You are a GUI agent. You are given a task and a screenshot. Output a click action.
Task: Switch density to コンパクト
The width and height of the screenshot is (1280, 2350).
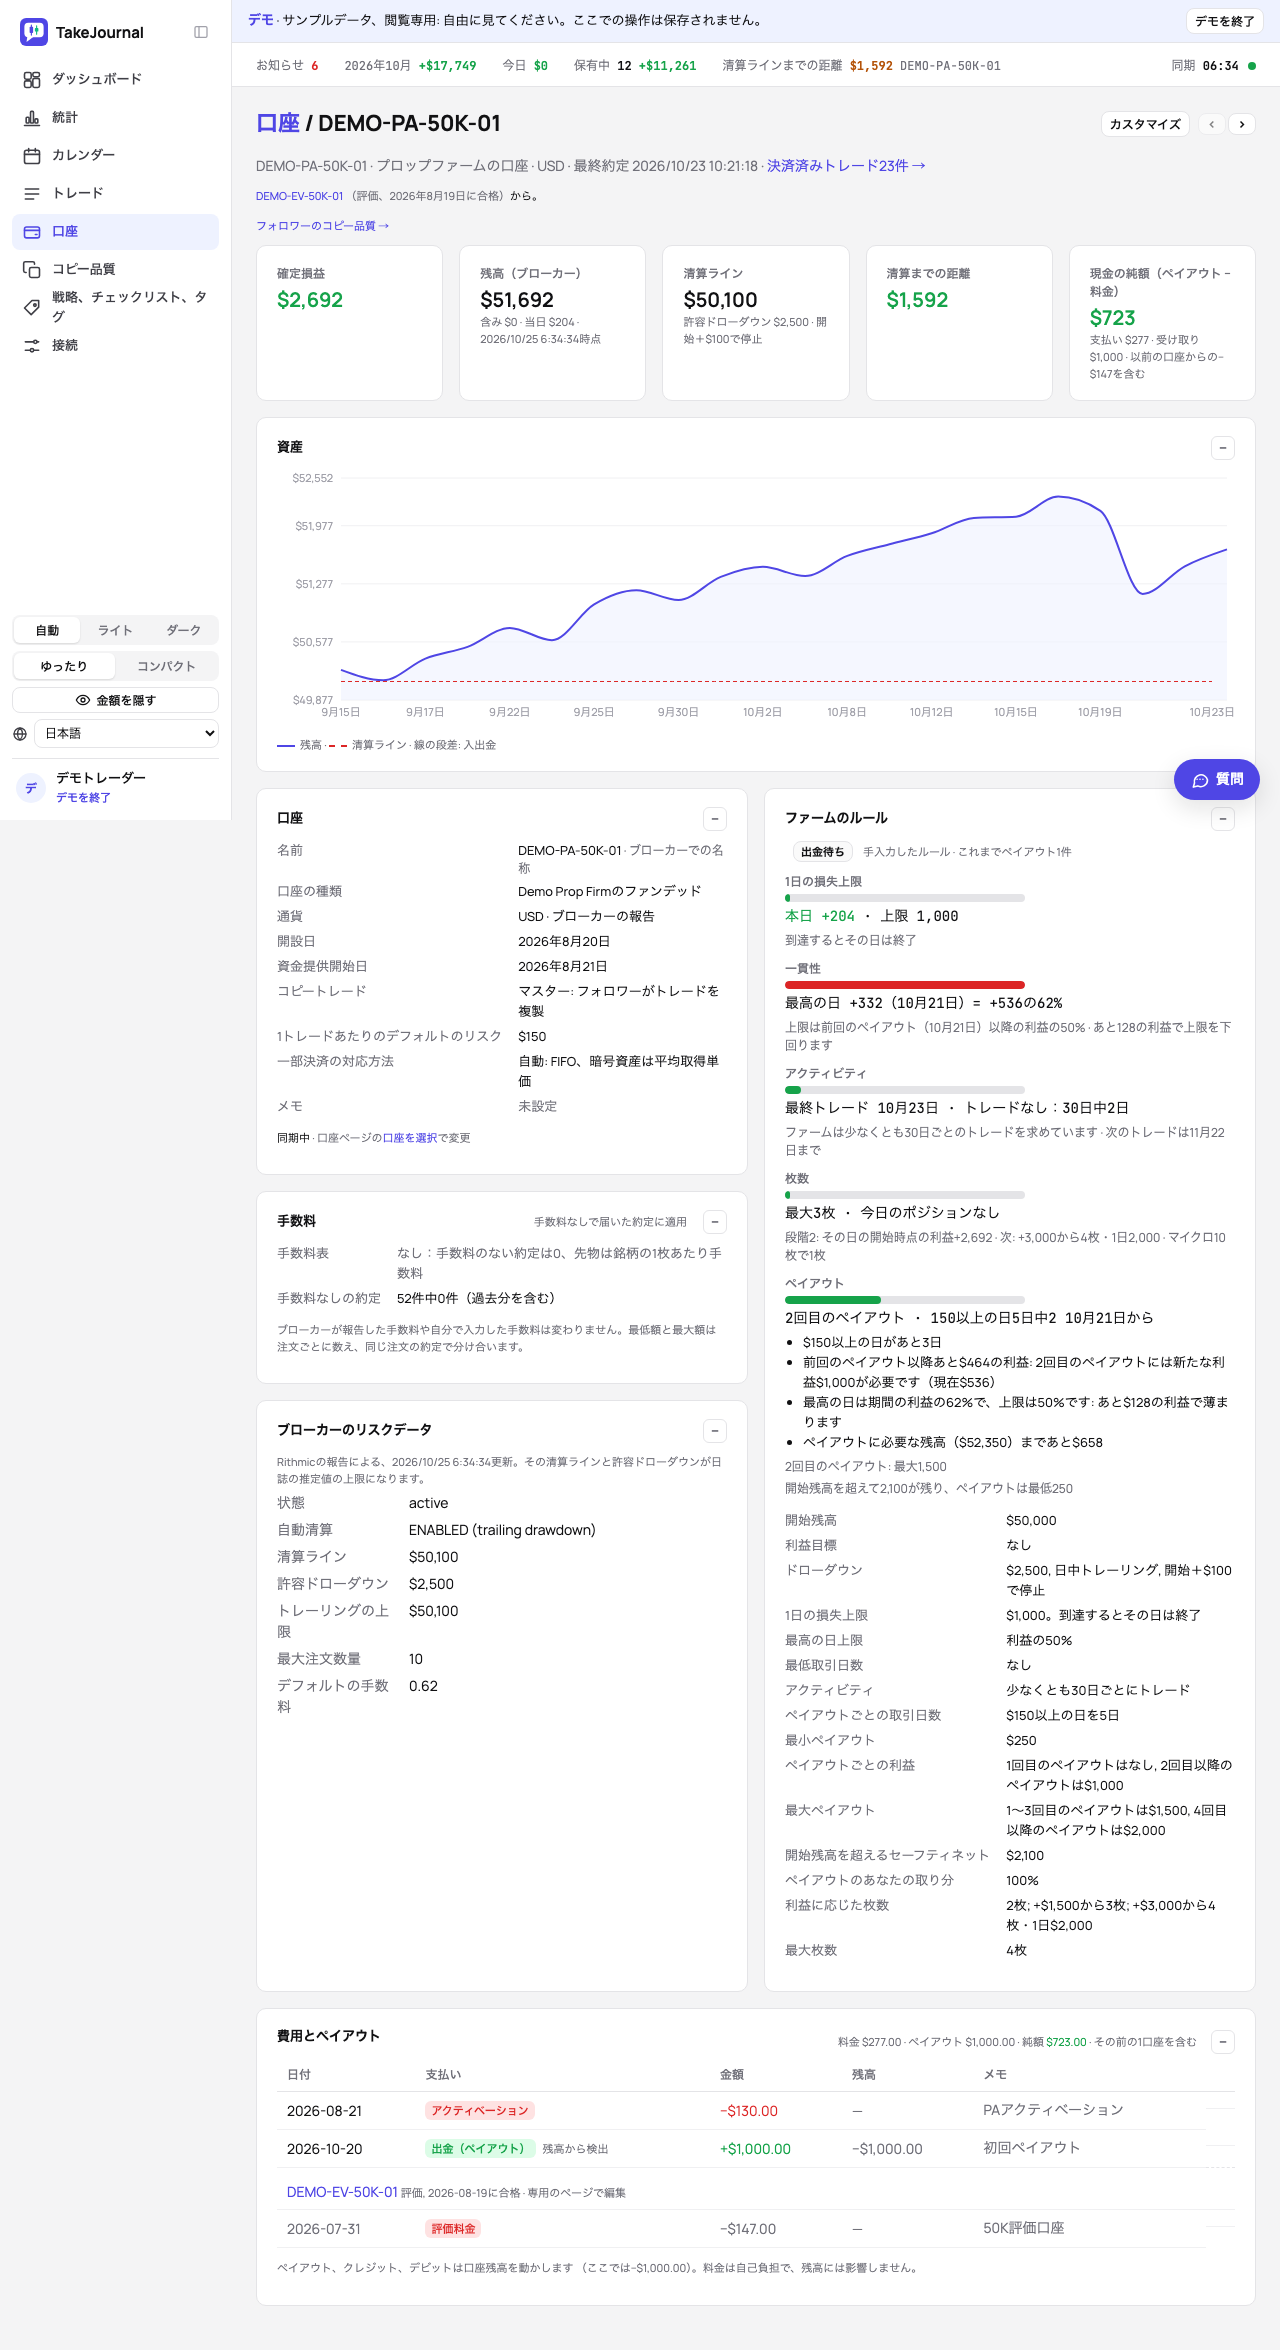pyautogui.click(x=166, y=666)
